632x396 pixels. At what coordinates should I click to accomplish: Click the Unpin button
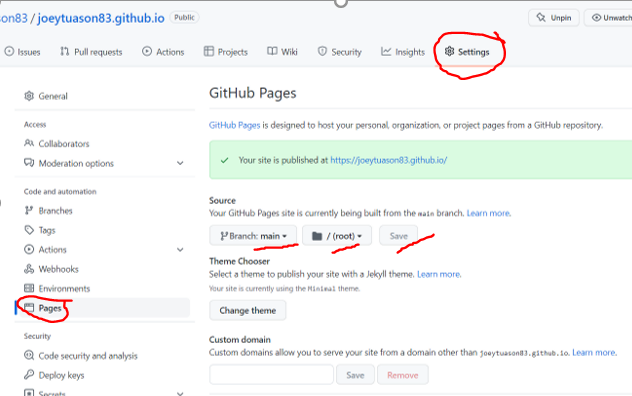554,18
